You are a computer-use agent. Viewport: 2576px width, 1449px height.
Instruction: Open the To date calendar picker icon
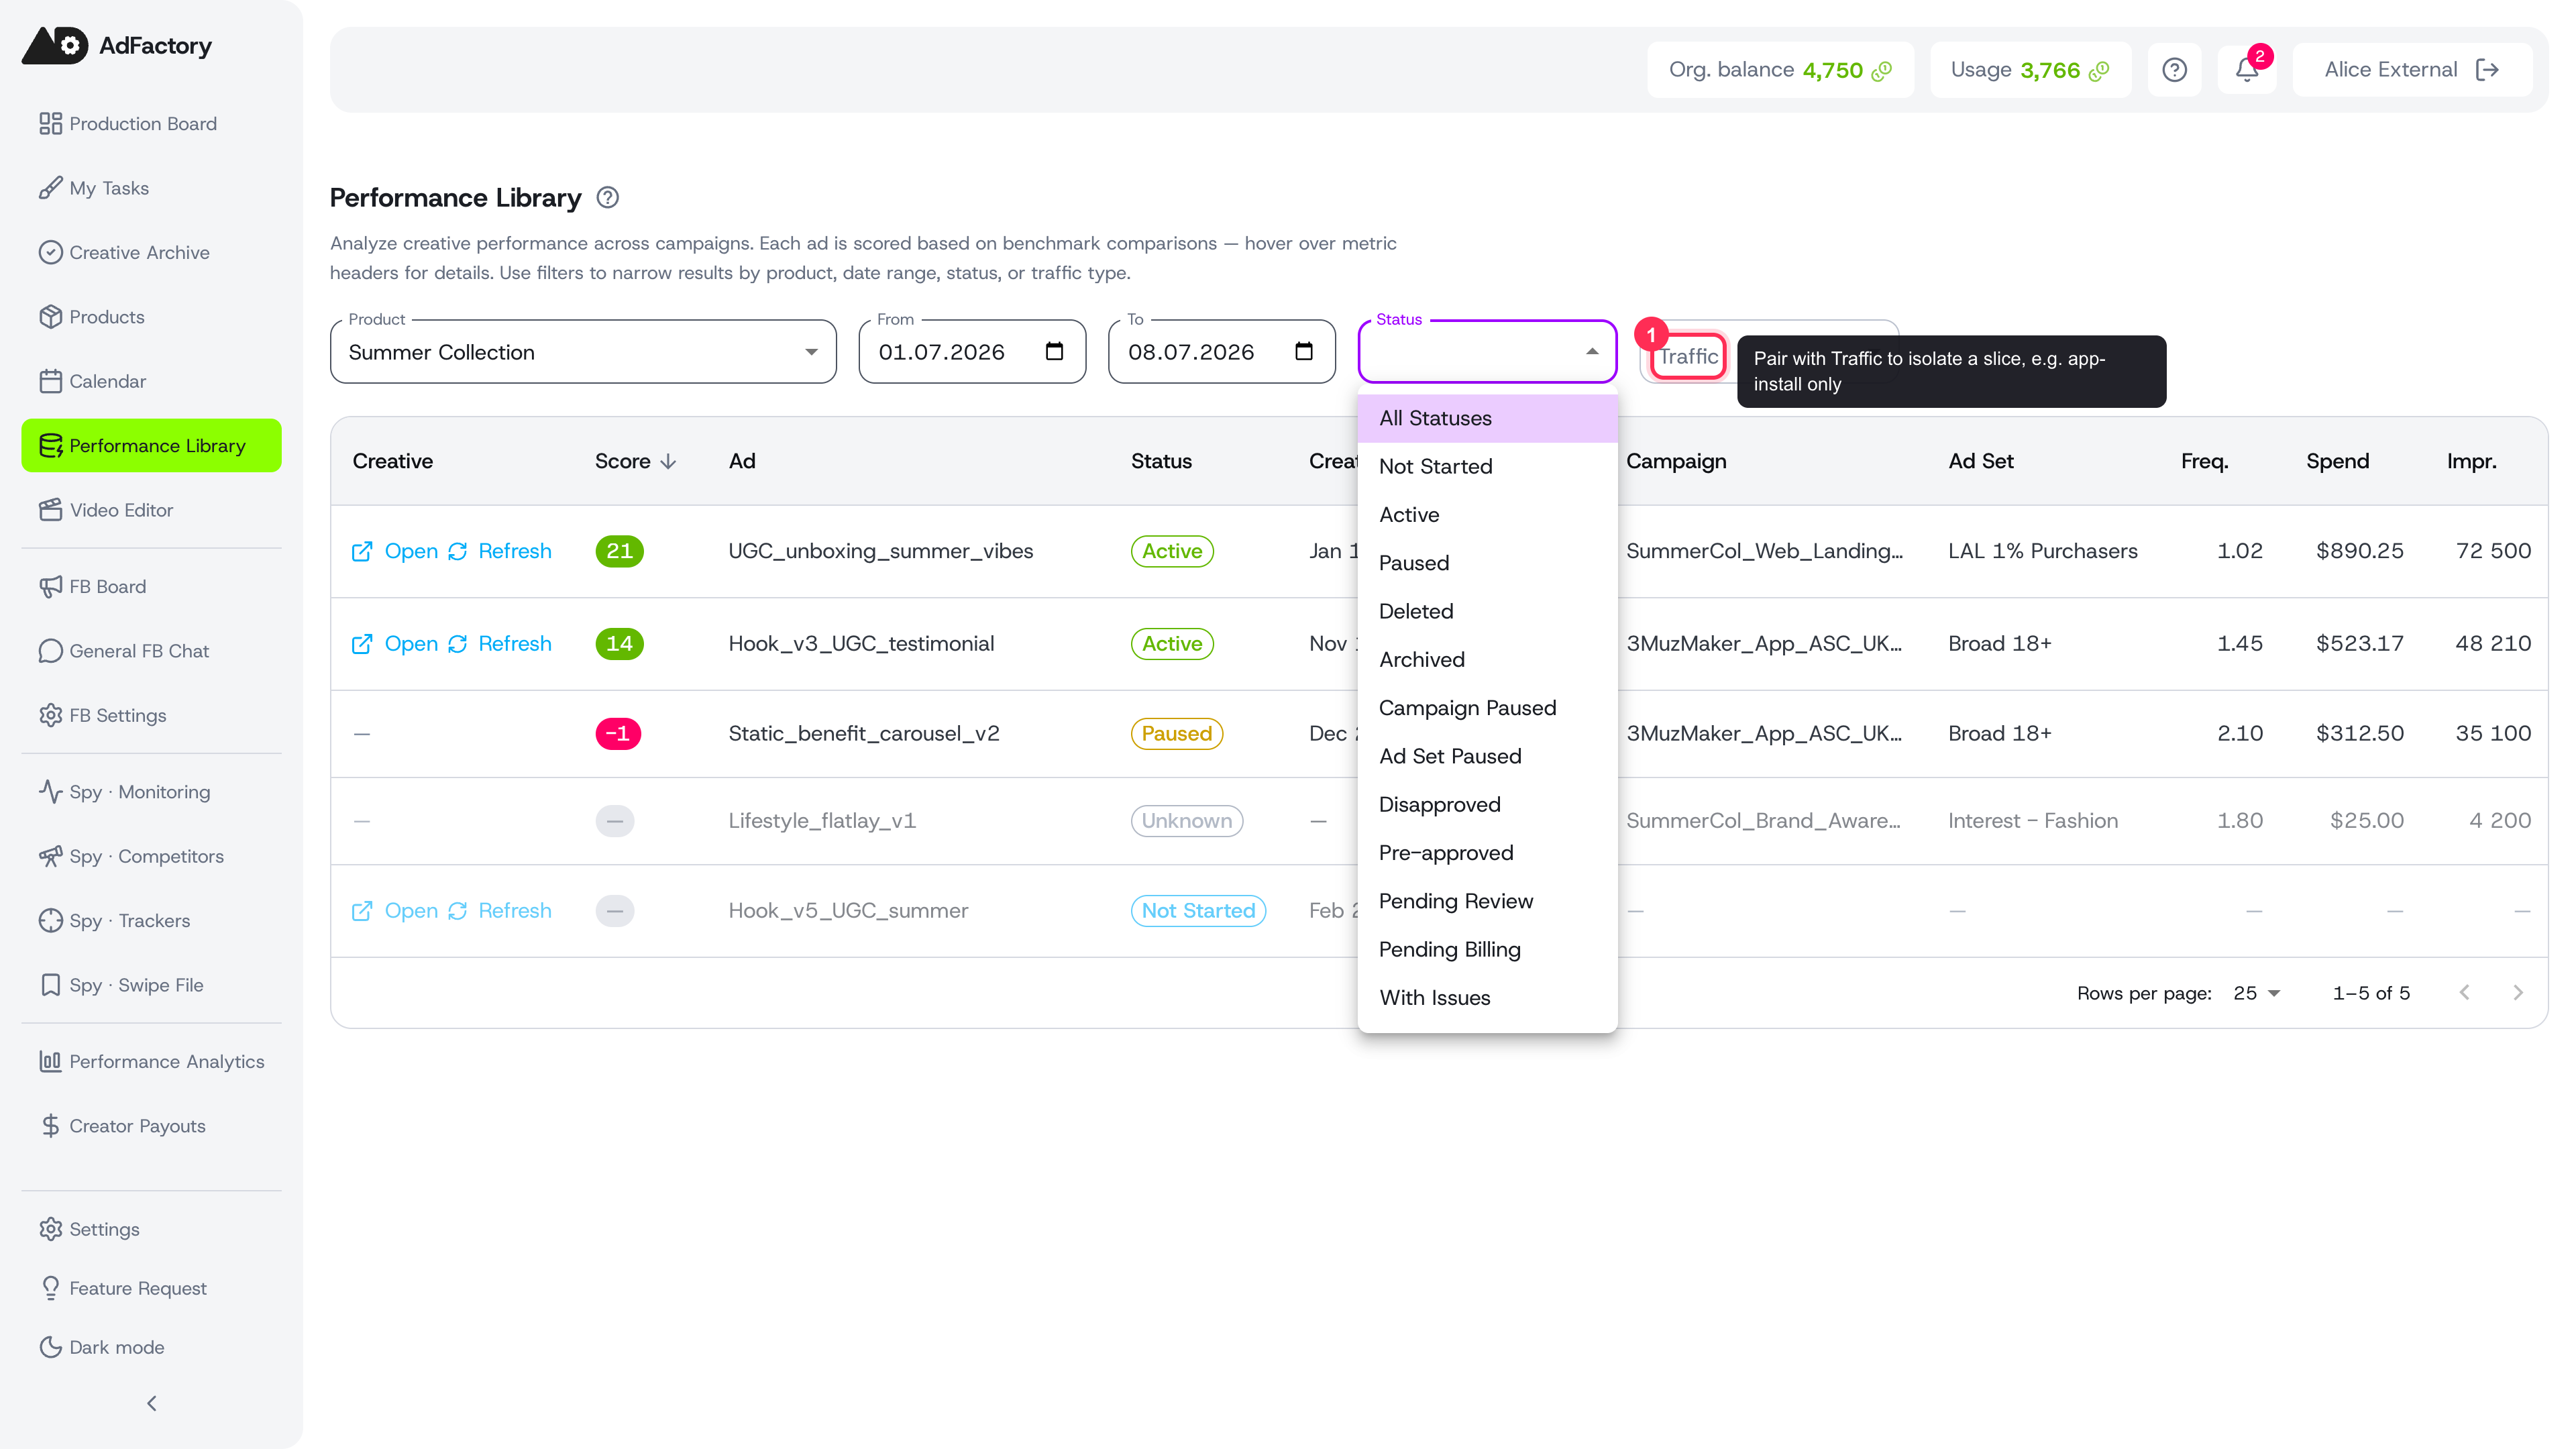(x=1304, y=351)
